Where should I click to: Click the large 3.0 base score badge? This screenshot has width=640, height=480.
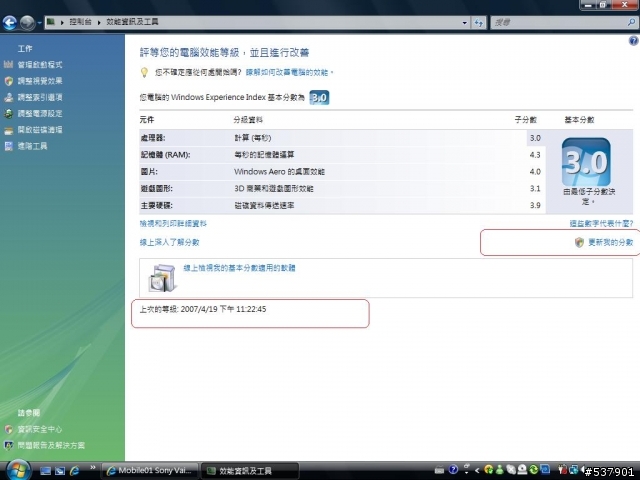click(586, 162)
